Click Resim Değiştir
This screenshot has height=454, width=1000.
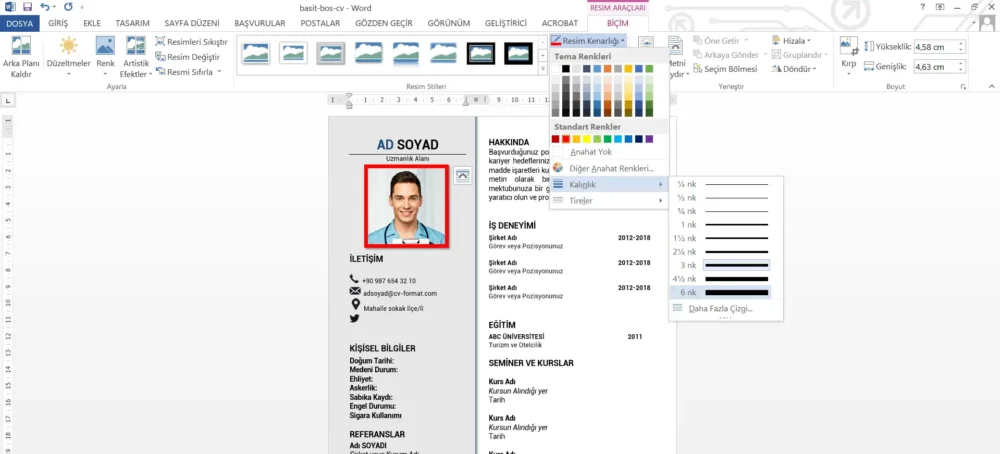(x=188, y=57)
